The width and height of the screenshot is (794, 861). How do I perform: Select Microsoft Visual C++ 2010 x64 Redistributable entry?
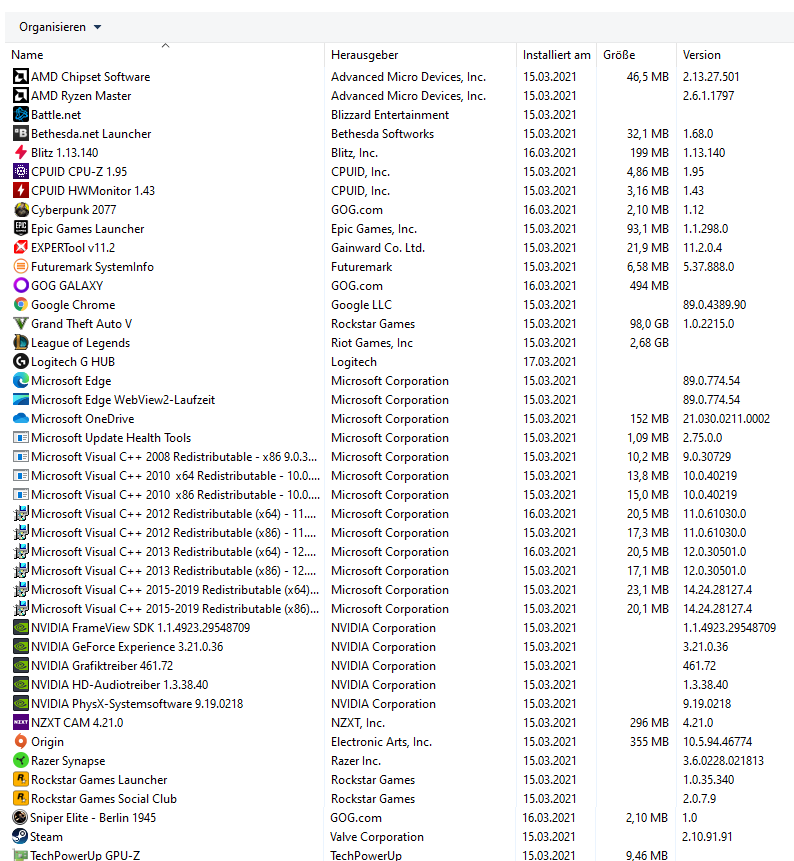(x=175, y=476)
